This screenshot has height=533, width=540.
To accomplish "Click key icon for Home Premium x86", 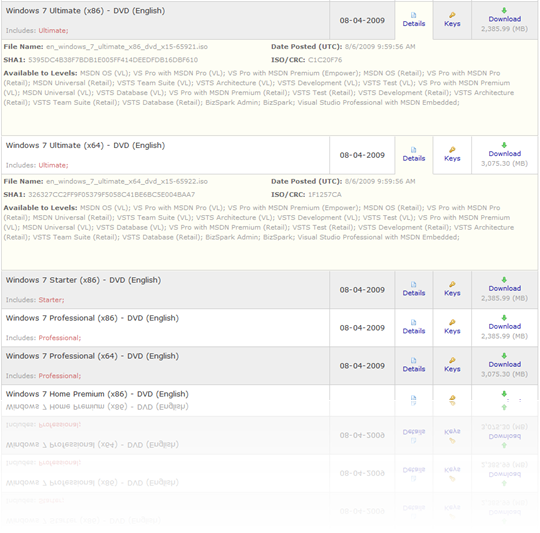I will pos(452,398).
